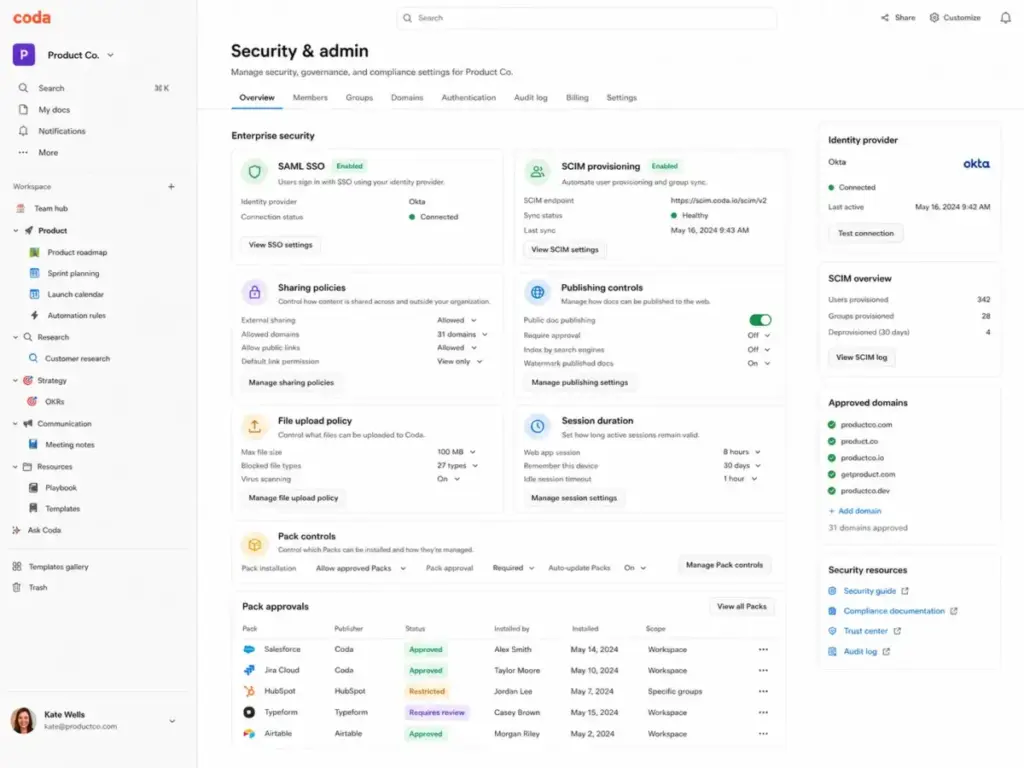Screen dimensions: 1024x768
Task: Open the External sharing Allowed dropdown
Action: pyautogui.click(x=457, y=321)
